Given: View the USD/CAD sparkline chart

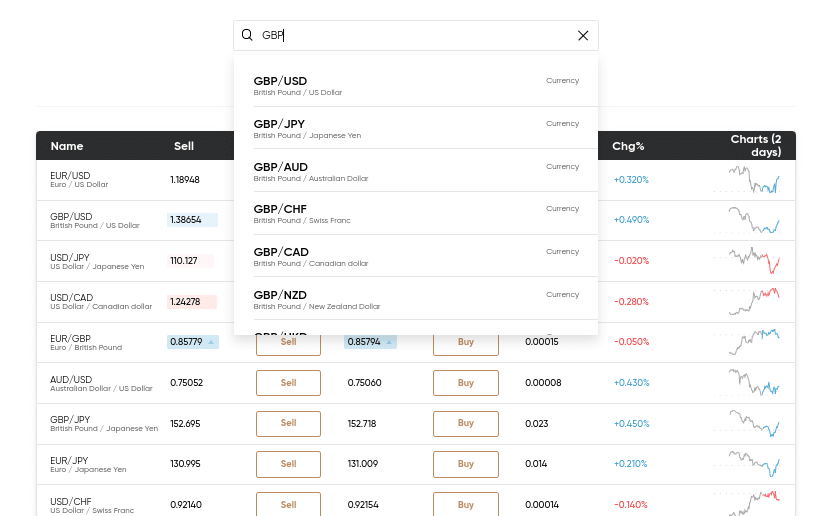Looking at the screenshot, I should click(x=747, y=302).
